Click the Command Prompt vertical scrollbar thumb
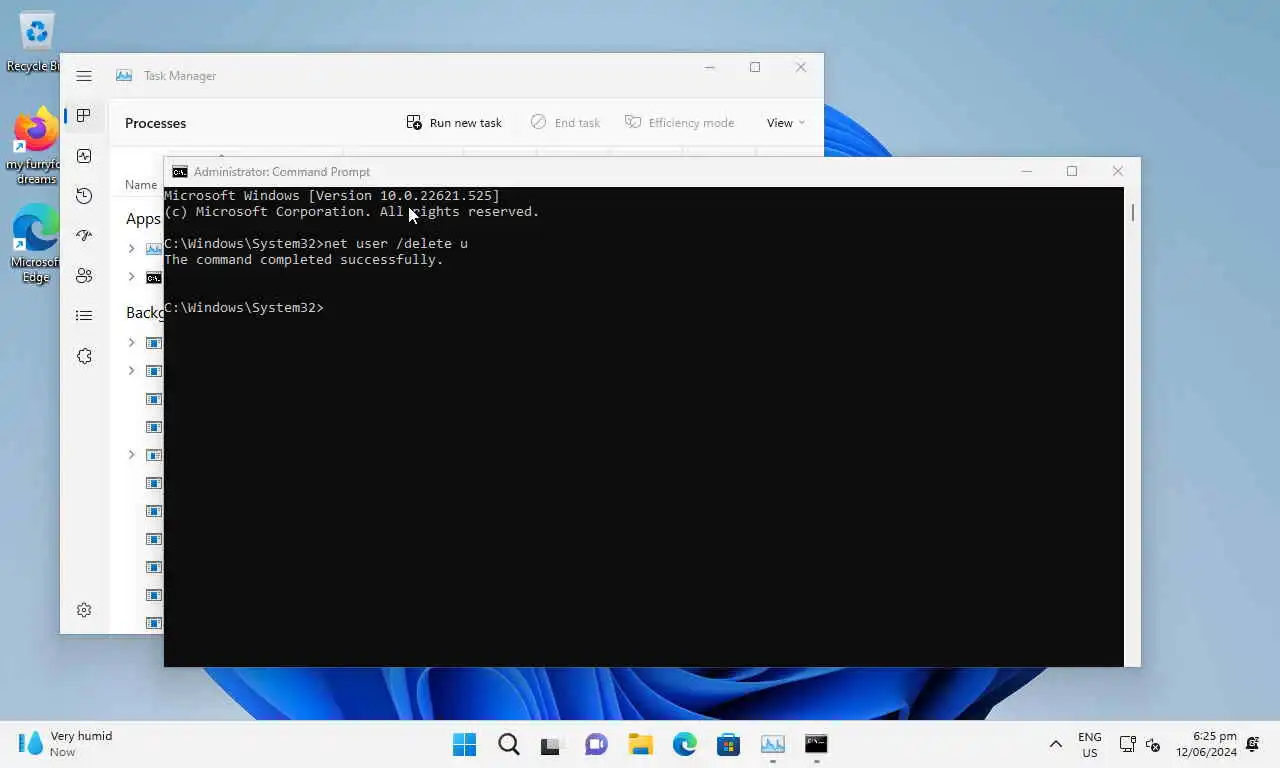 (x=1133, y=212)
